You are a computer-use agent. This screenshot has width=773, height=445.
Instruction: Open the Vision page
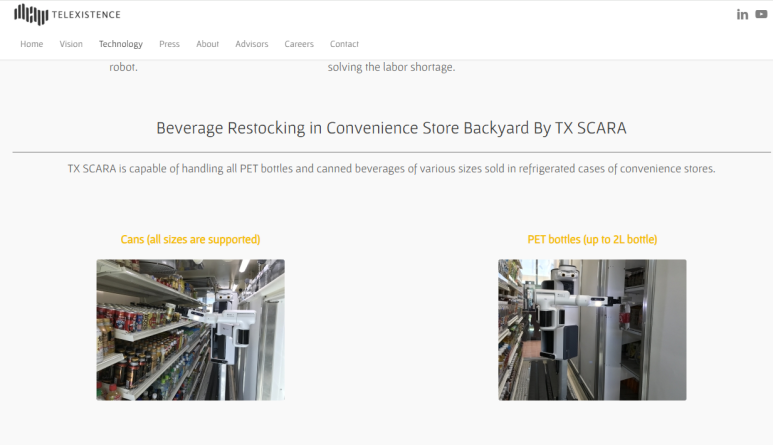[x=71, y=44]
